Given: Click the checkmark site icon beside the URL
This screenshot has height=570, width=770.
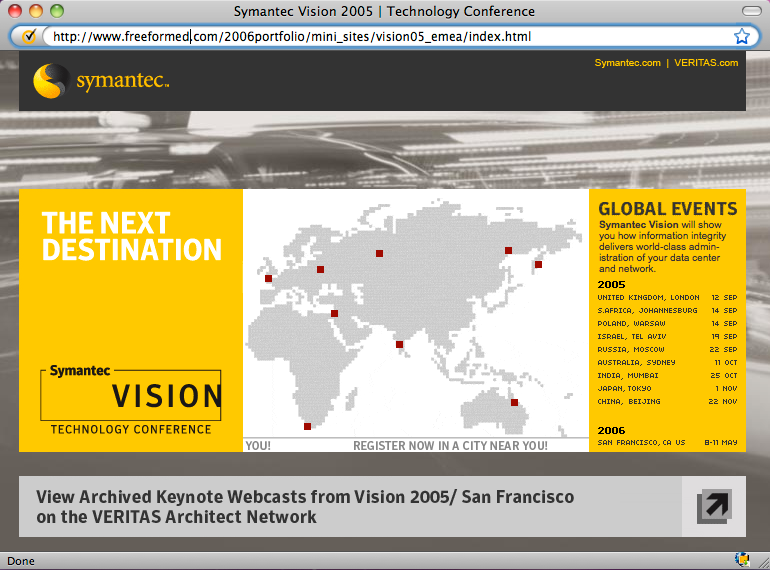Looking at the screenshot, I should [x=29, y=36].
